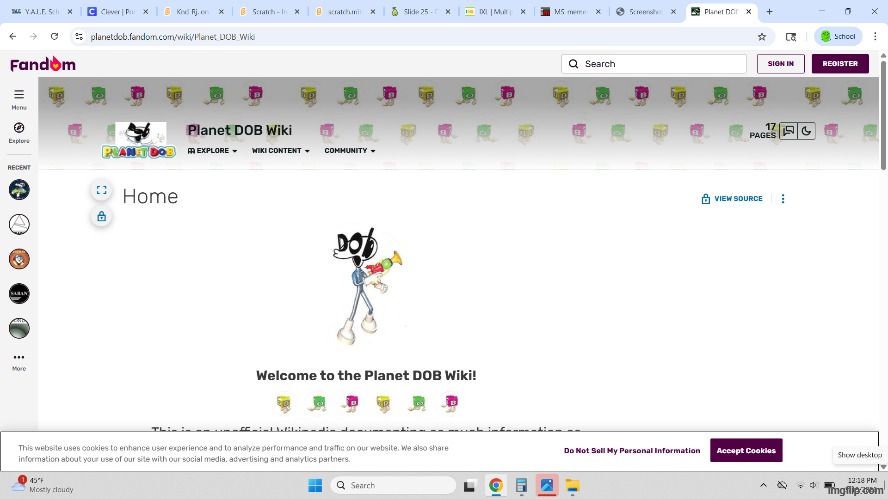Image resolution: width=888 pixels, height=499 pixels.
Task: Open the wiki Discuss speech-bubble icon
Action: coord(788,131)
